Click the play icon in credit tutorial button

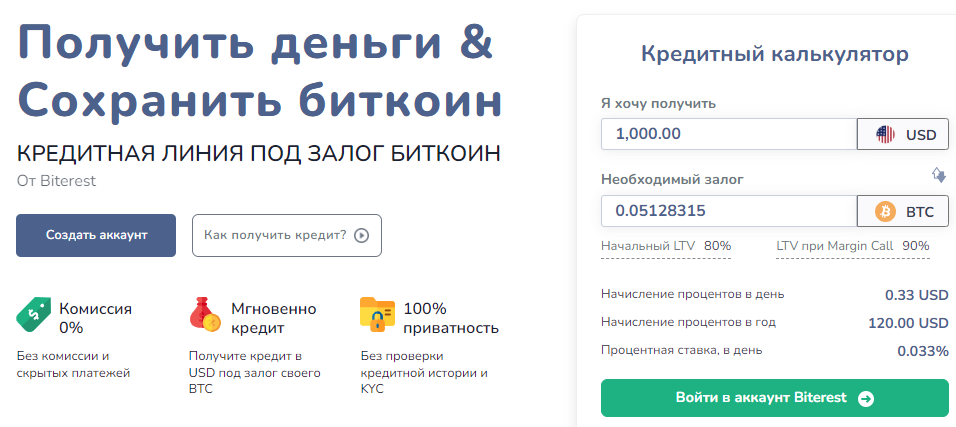coord(362,236)
